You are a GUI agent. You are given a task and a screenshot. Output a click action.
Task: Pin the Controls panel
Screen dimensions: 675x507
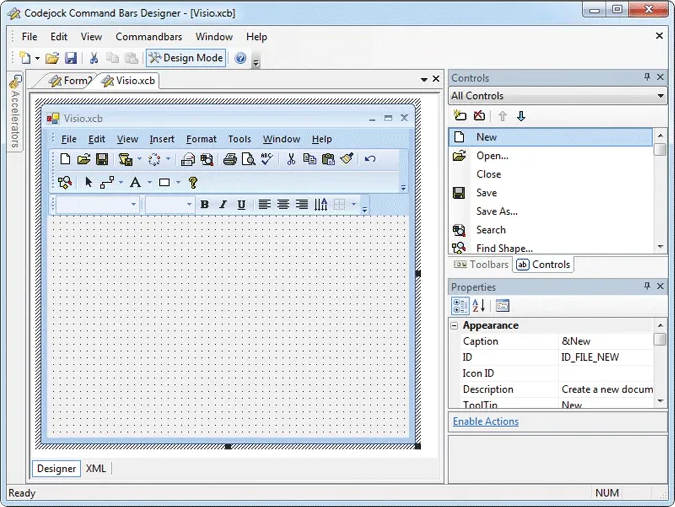click(x=647, y=77)
